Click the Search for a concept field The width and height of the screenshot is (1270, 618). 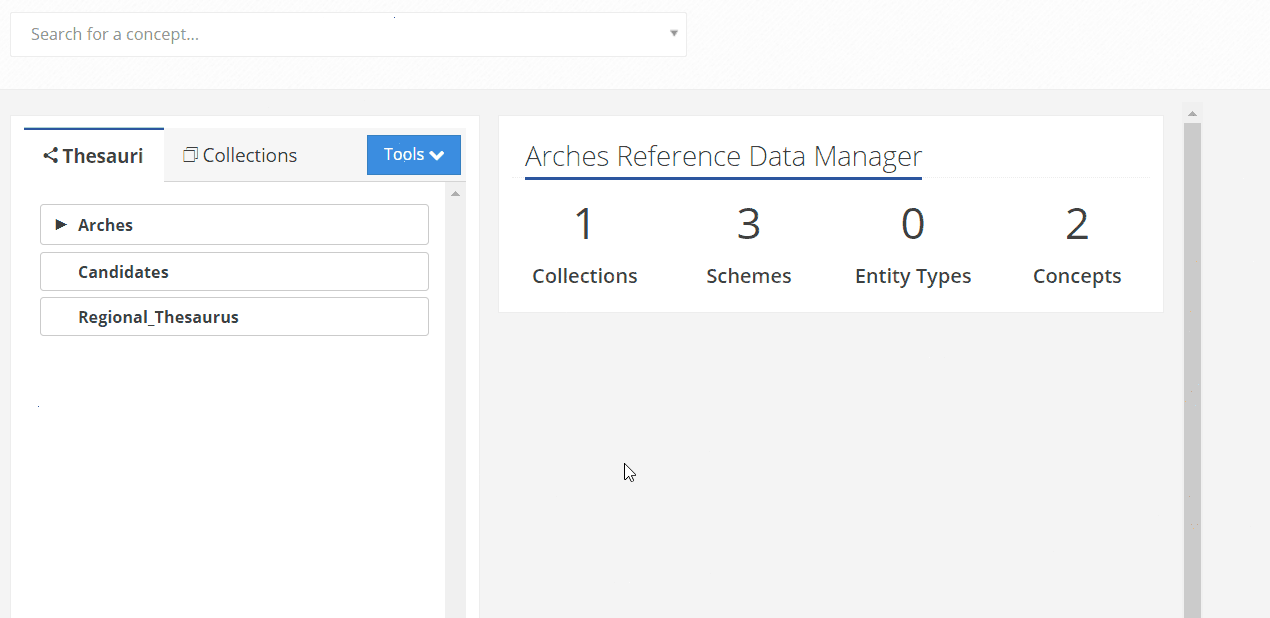(340, 34)
